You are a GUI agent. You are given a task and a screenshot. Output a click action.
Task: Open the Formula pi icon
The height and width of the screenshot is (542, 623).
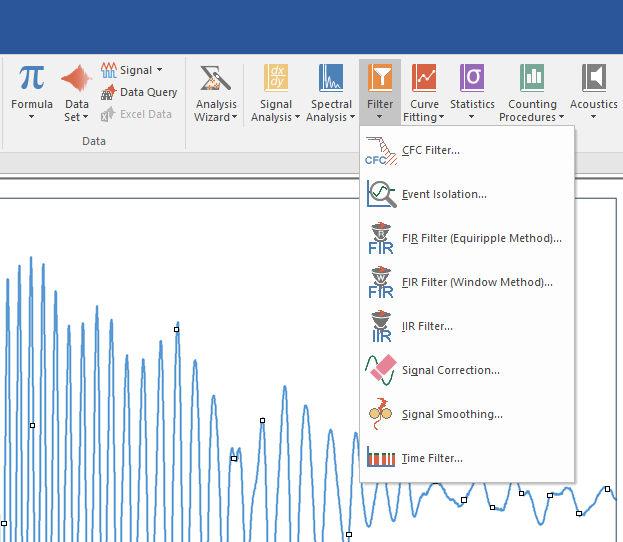tap(31, 78)
